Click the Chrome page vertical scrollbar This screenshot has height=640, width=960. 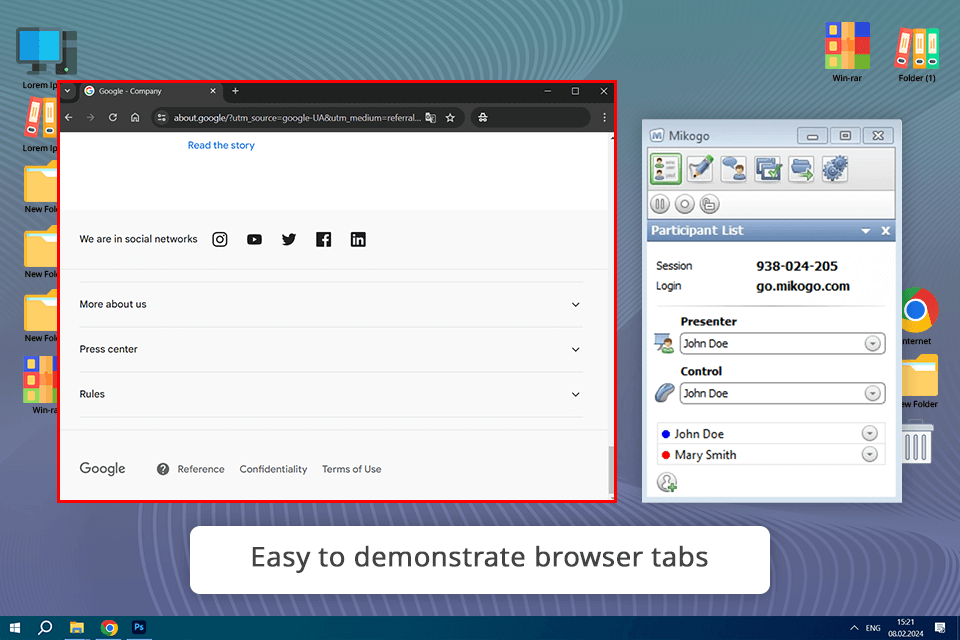(x=610, y=470)
